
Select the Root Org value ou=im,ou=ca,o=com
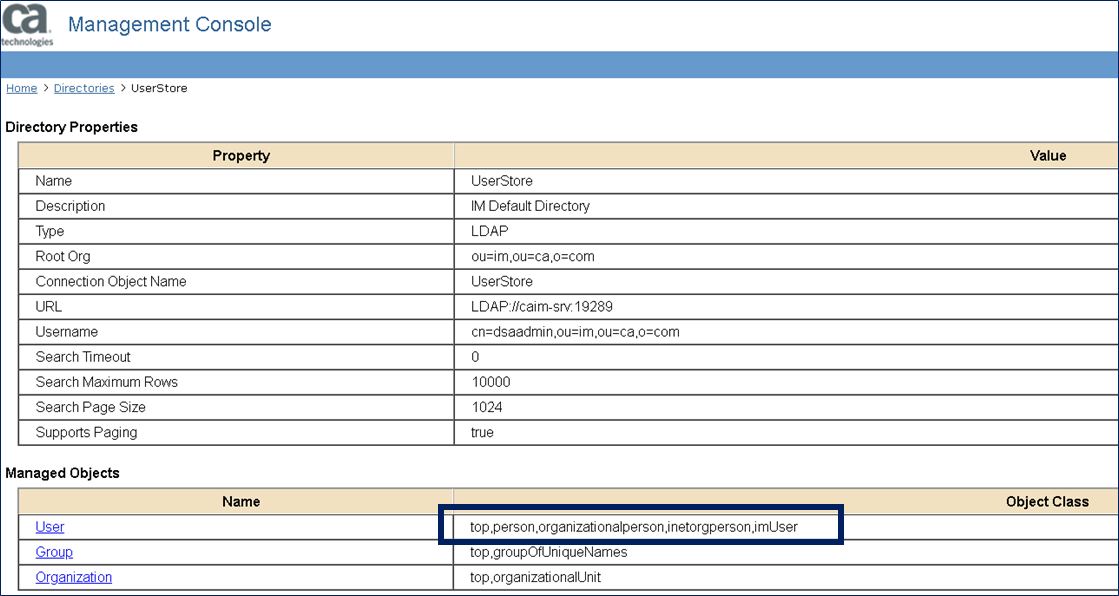(532, 256)
